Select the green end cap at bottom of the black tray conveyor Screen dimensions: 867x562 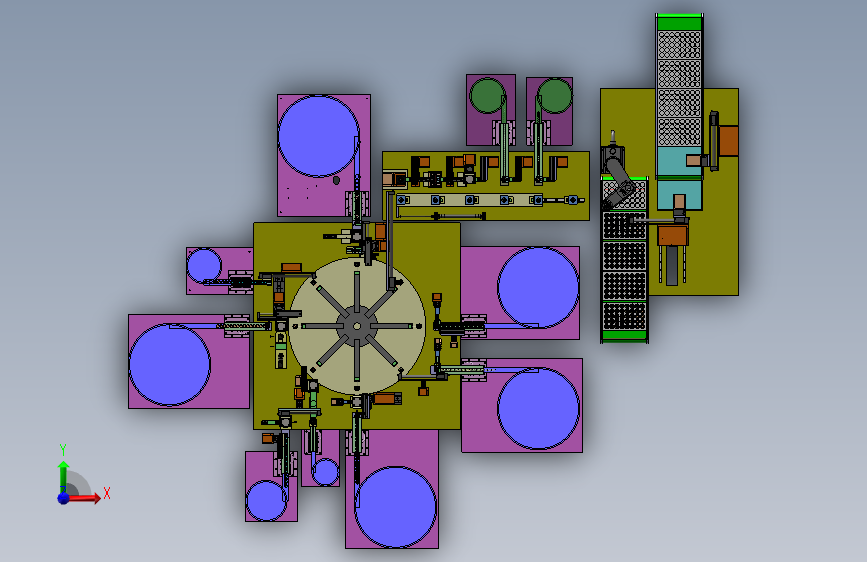[x=624, y=335]
